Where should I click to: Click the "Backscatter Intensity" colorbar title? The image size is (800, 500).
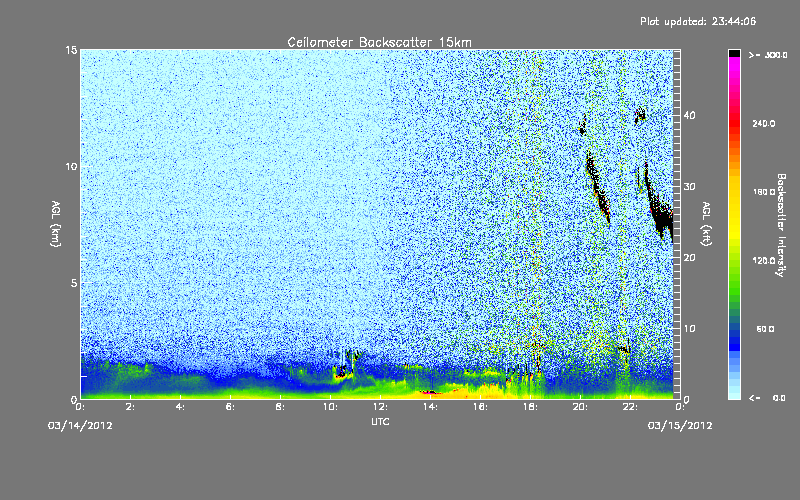click(781, 225)
